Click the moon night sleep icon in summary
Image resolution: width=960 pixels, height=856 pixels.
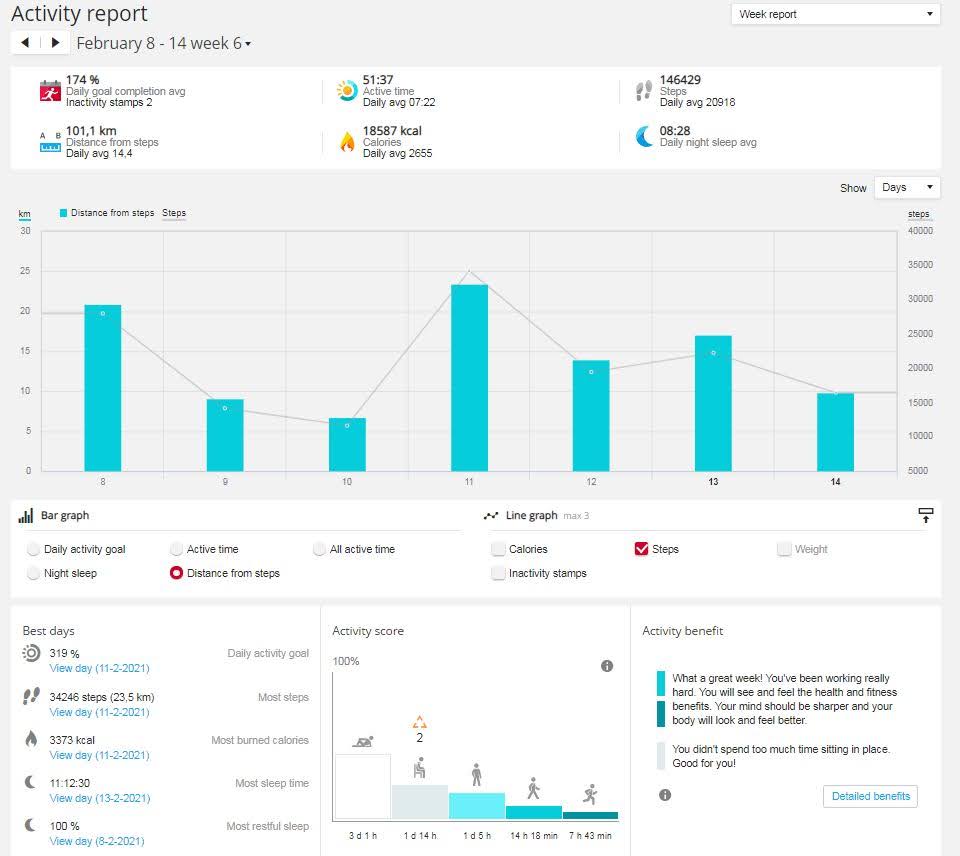(x=645, y=138)
